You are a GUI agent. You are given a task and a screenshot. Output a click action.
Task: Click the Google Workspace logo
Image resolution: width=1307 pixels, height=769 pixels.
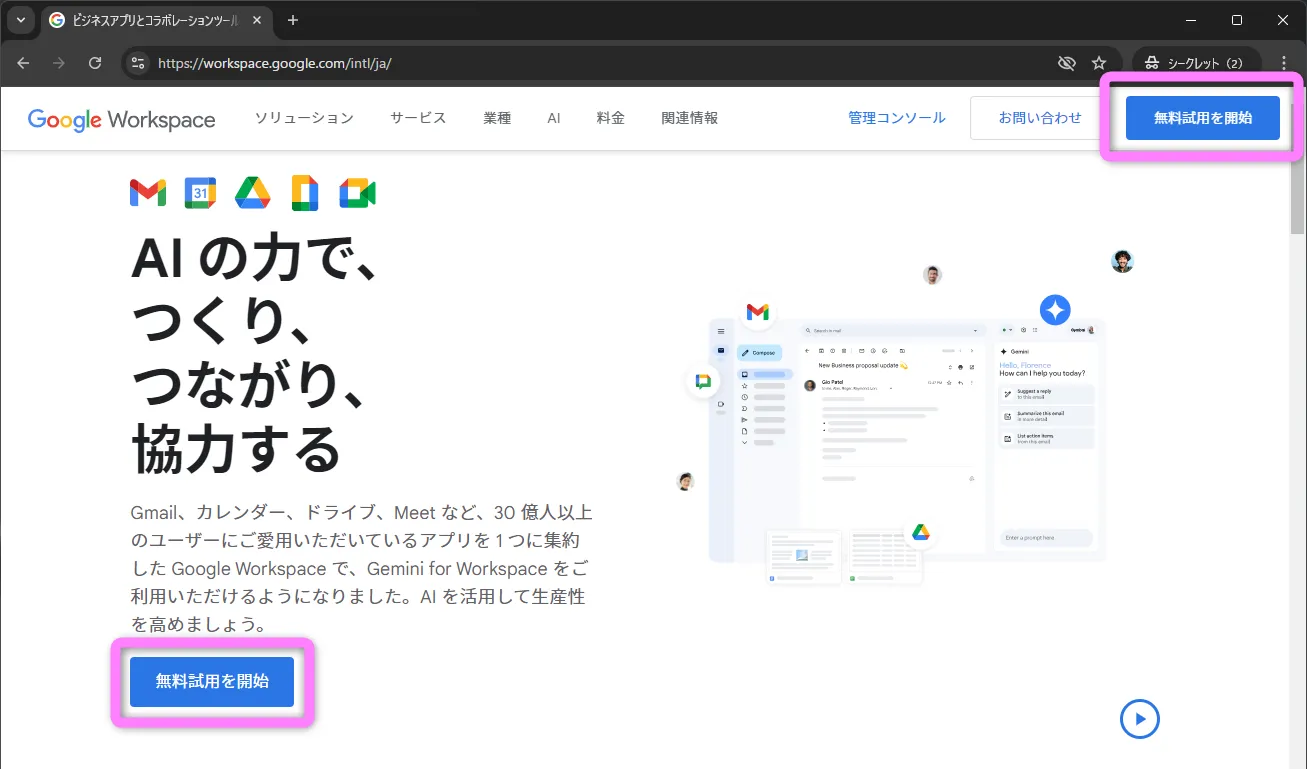pos(121,119)
